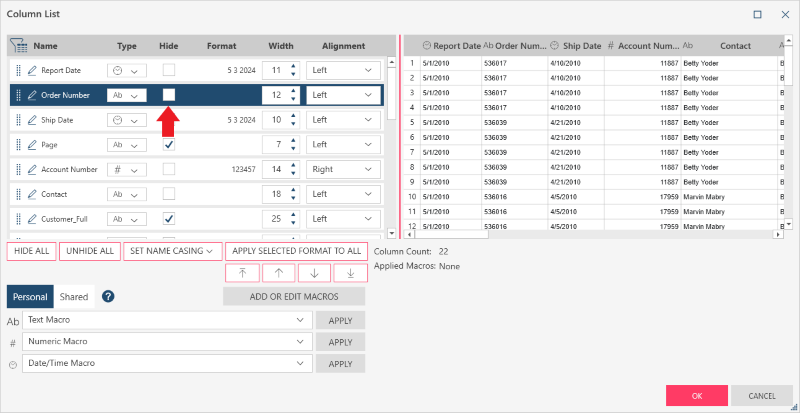Click the edit pencil icon for Account Number
Image resolution: width=800 pixels, height=413 pixels.
[32, 169]
